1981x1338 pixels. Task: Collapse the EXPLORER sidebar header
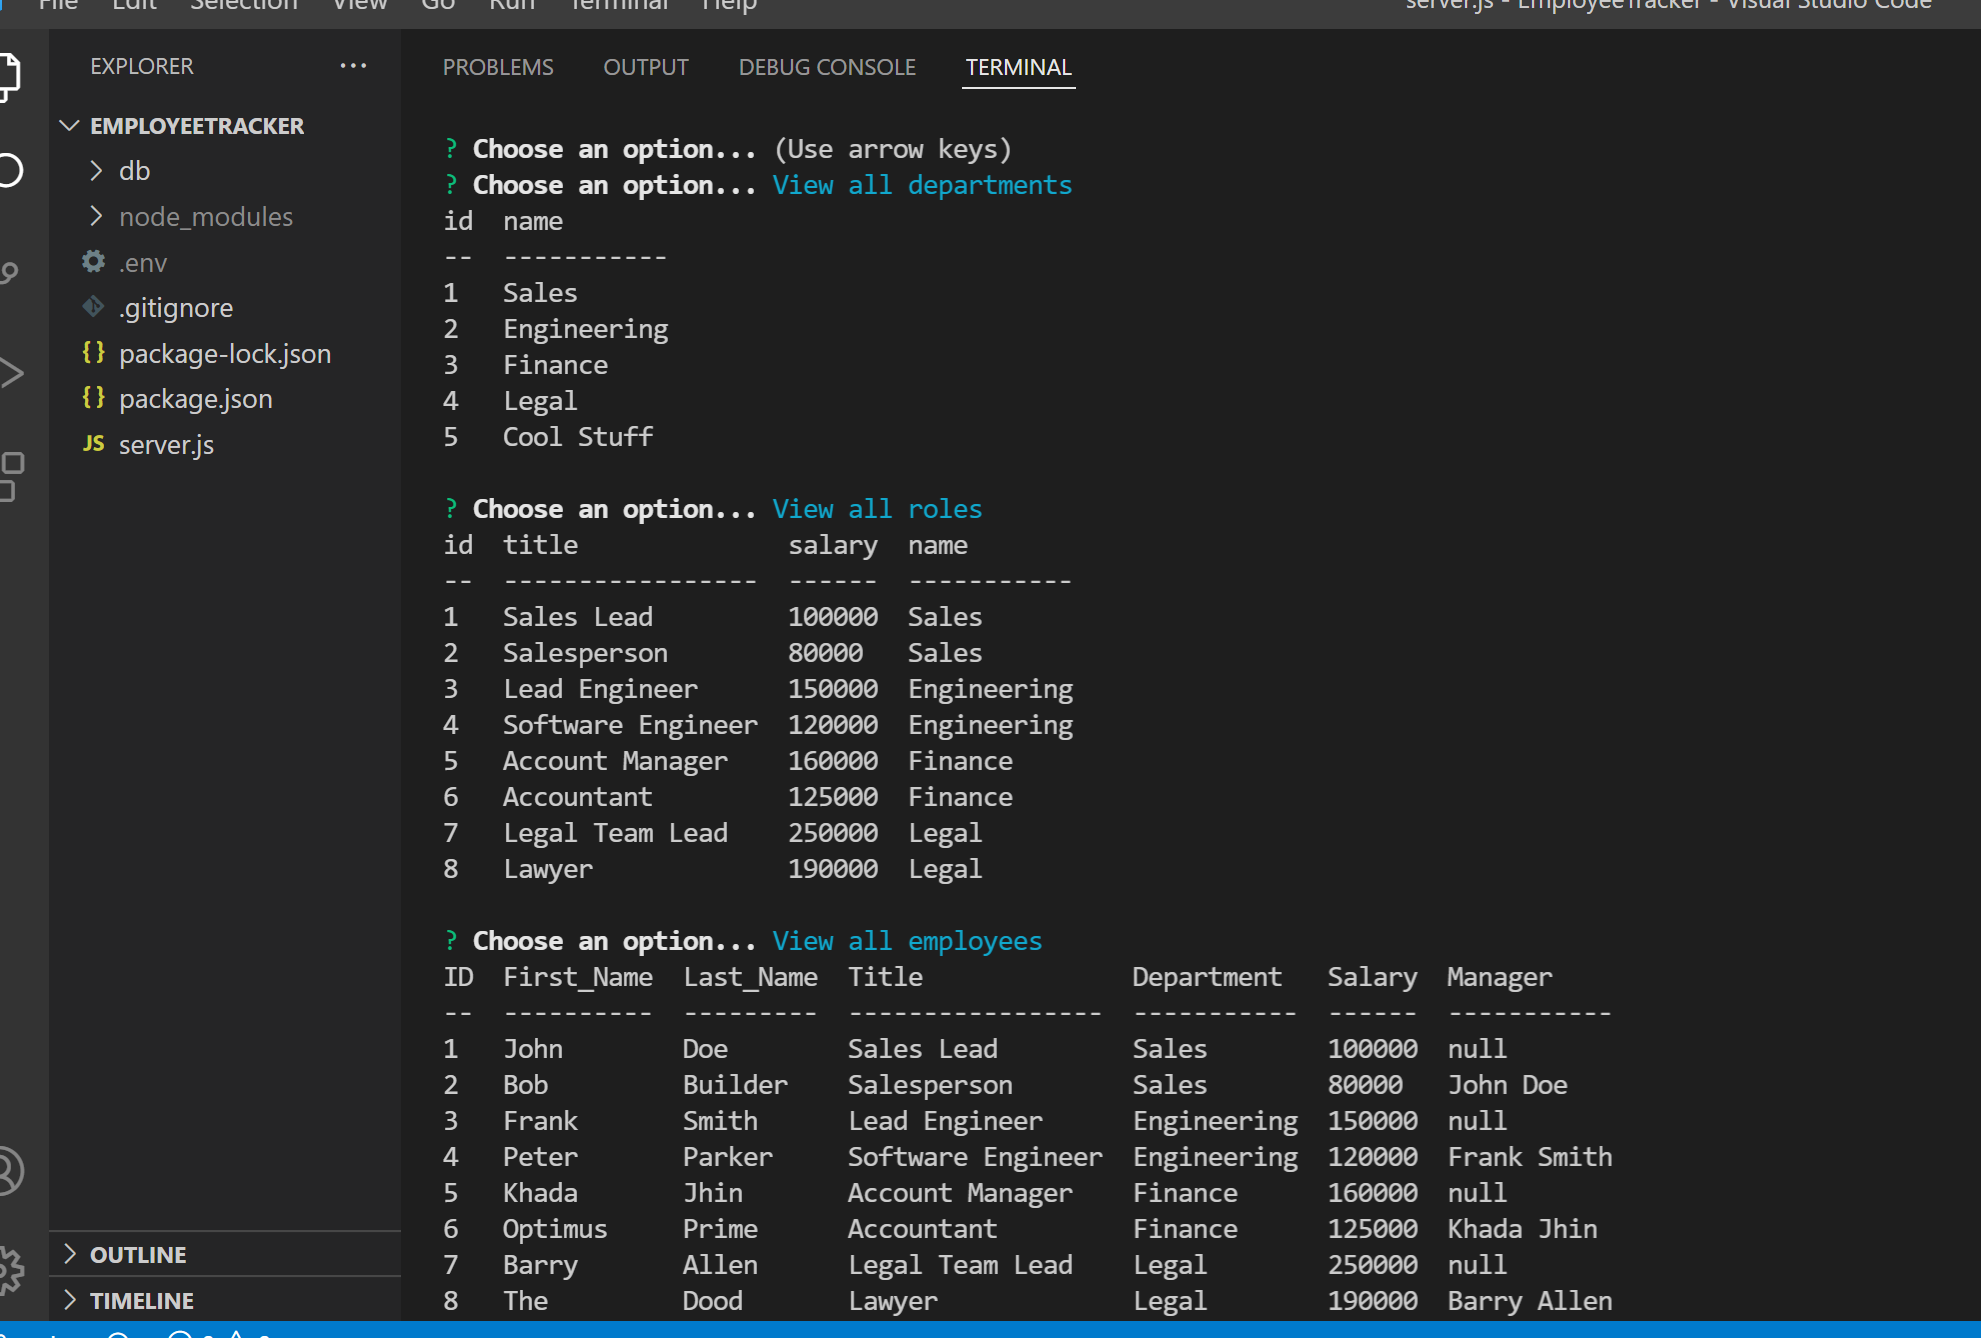pyautogui.click(x=141, y=66)
